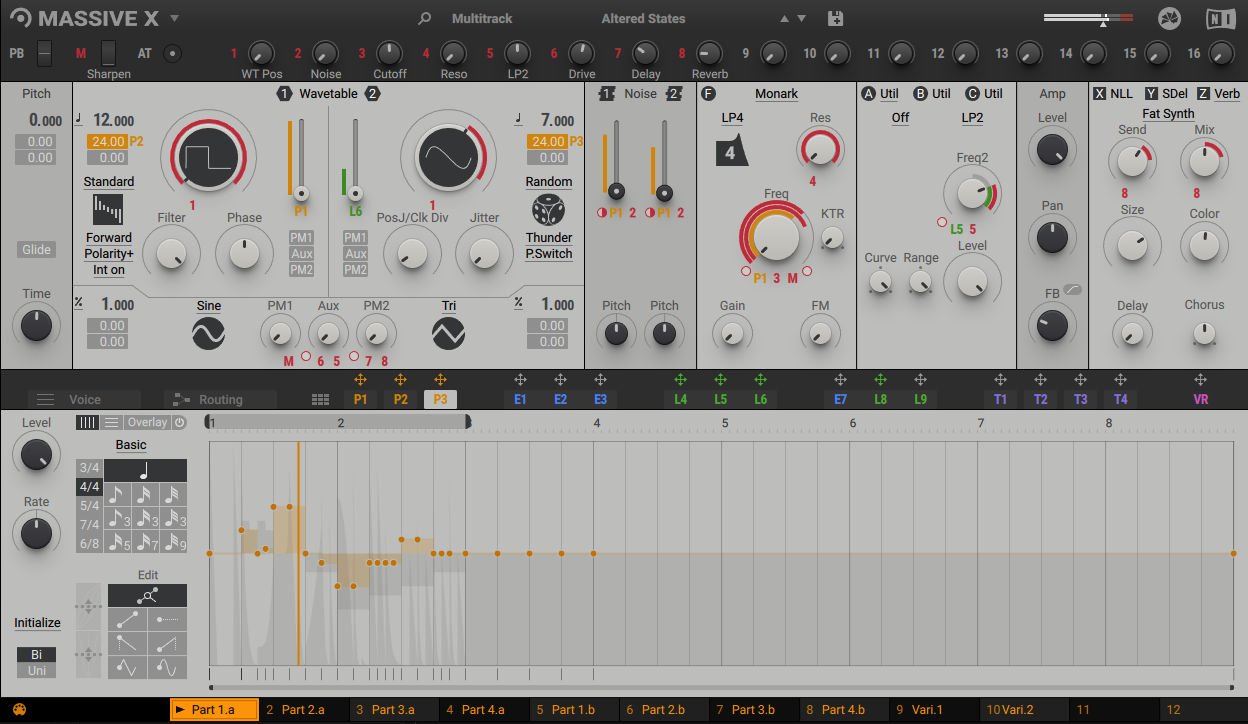The height and width of the screenshot is (724, 1248).
Task: Click the Random dice icon in oscillator 2
Action: tap(548, 210)
